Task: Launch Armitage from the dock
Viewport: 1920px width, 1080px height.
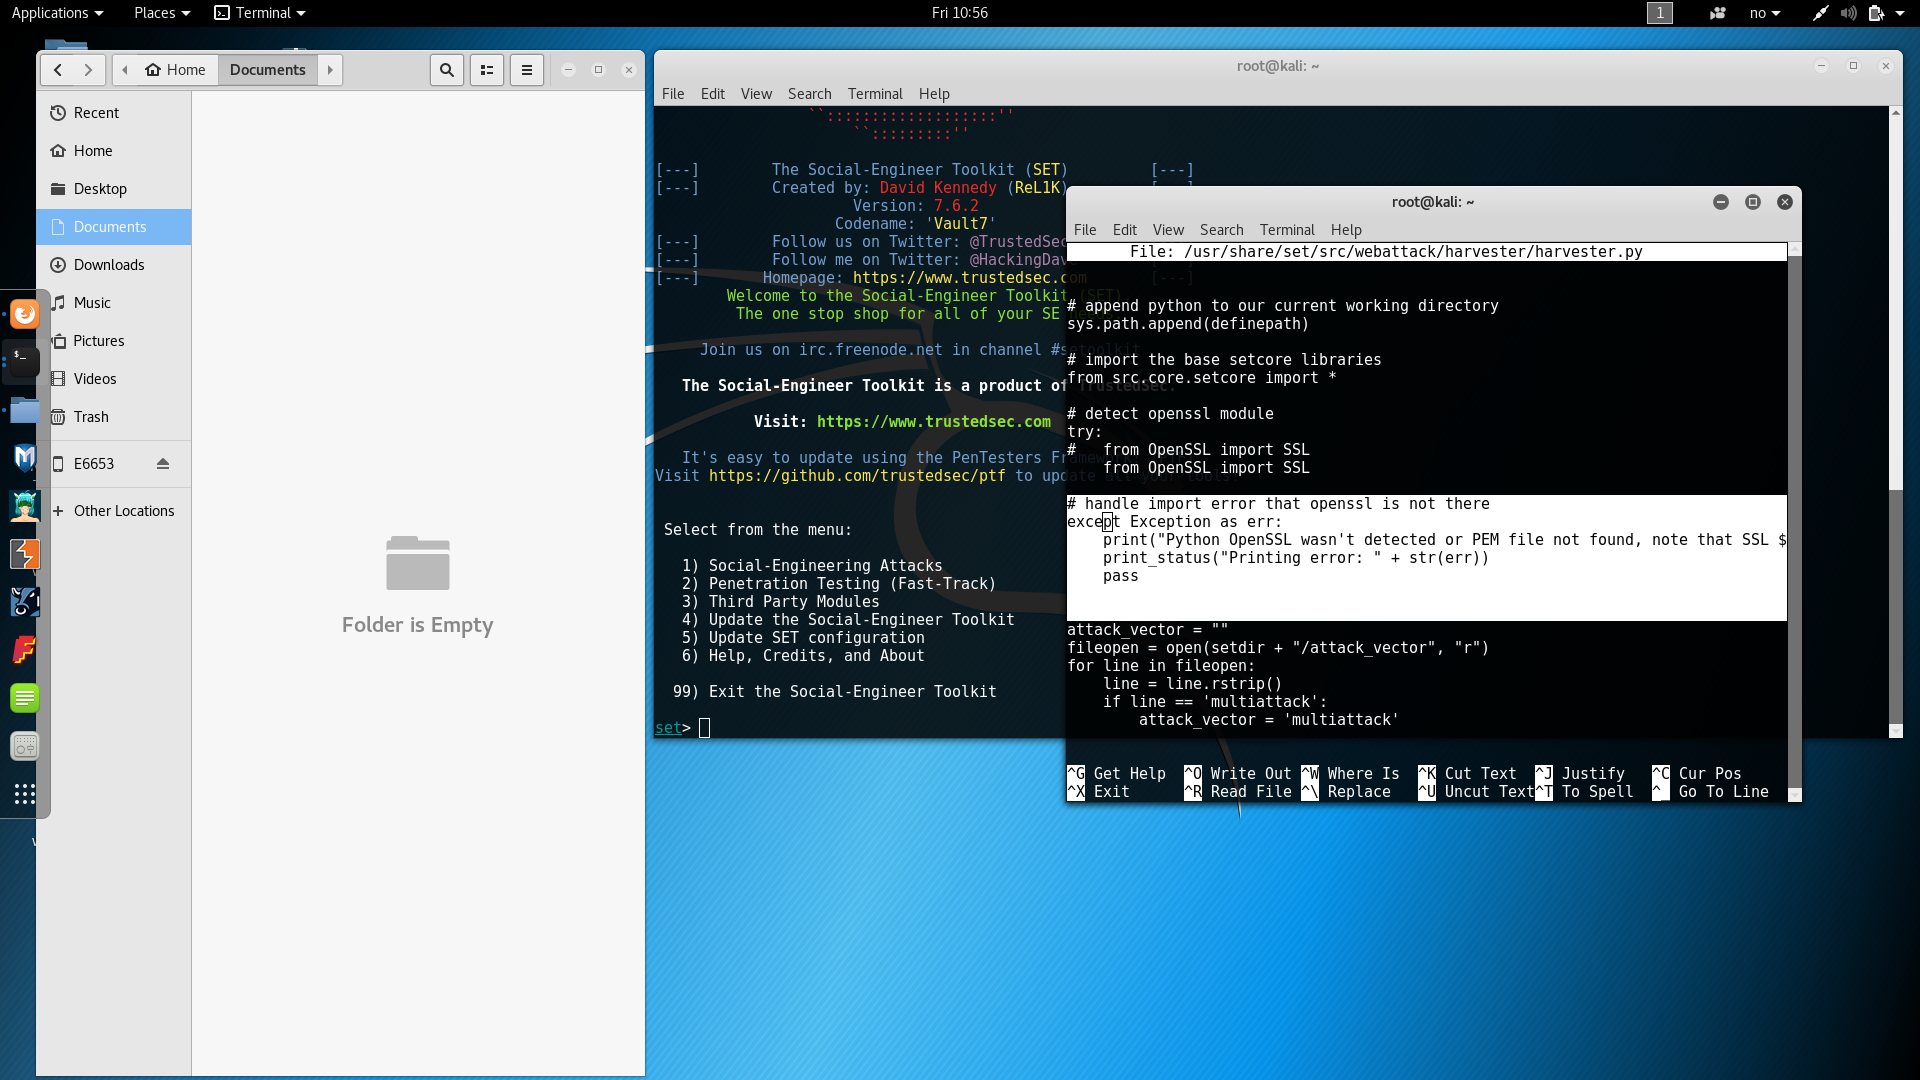Action: 25,506
